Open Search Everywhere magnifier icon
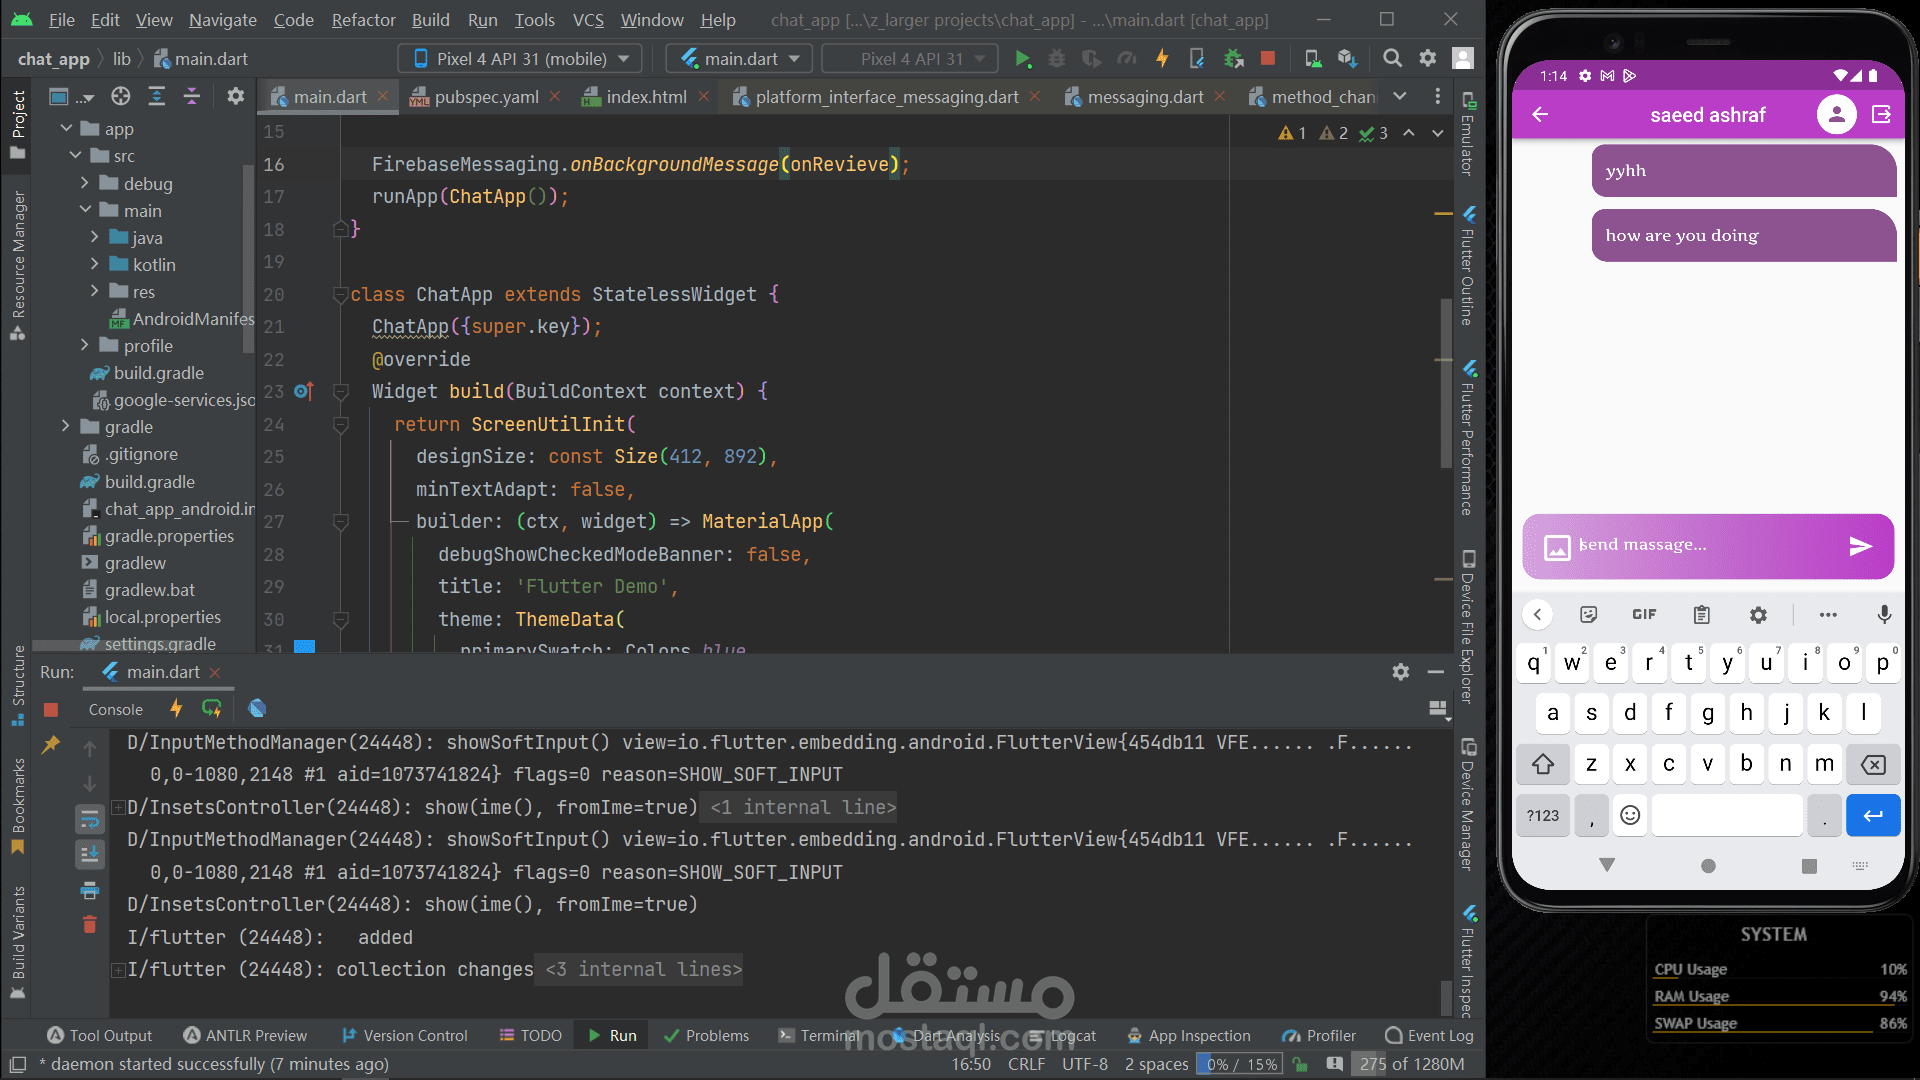1920x1080 pixels. click(1392, 59)
